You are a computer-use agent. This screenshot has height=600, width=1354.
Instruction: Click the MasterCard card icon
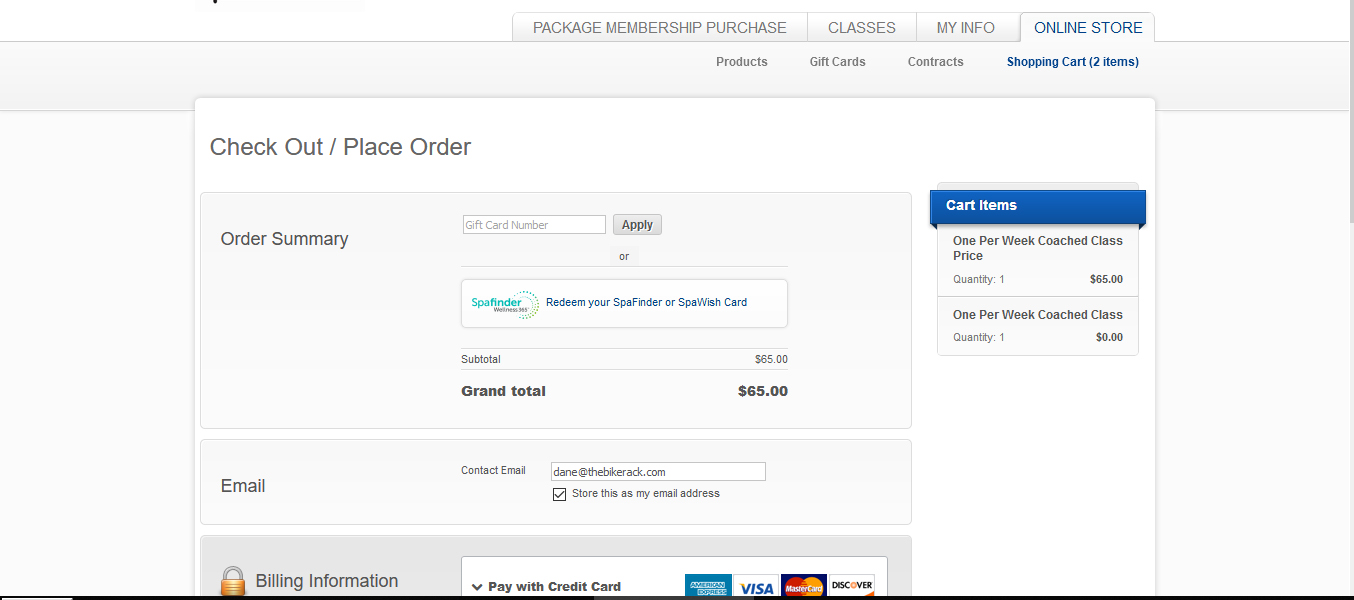point(803,586)
